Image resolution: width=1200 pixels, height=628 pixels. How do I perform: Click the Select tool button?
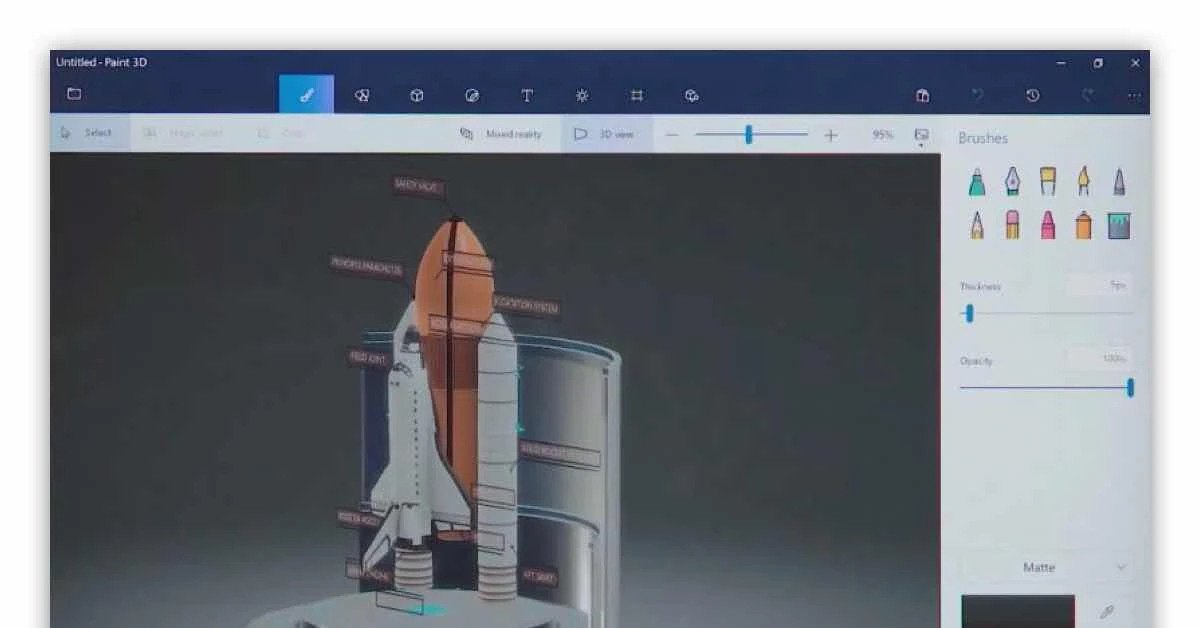click(90, 133)
